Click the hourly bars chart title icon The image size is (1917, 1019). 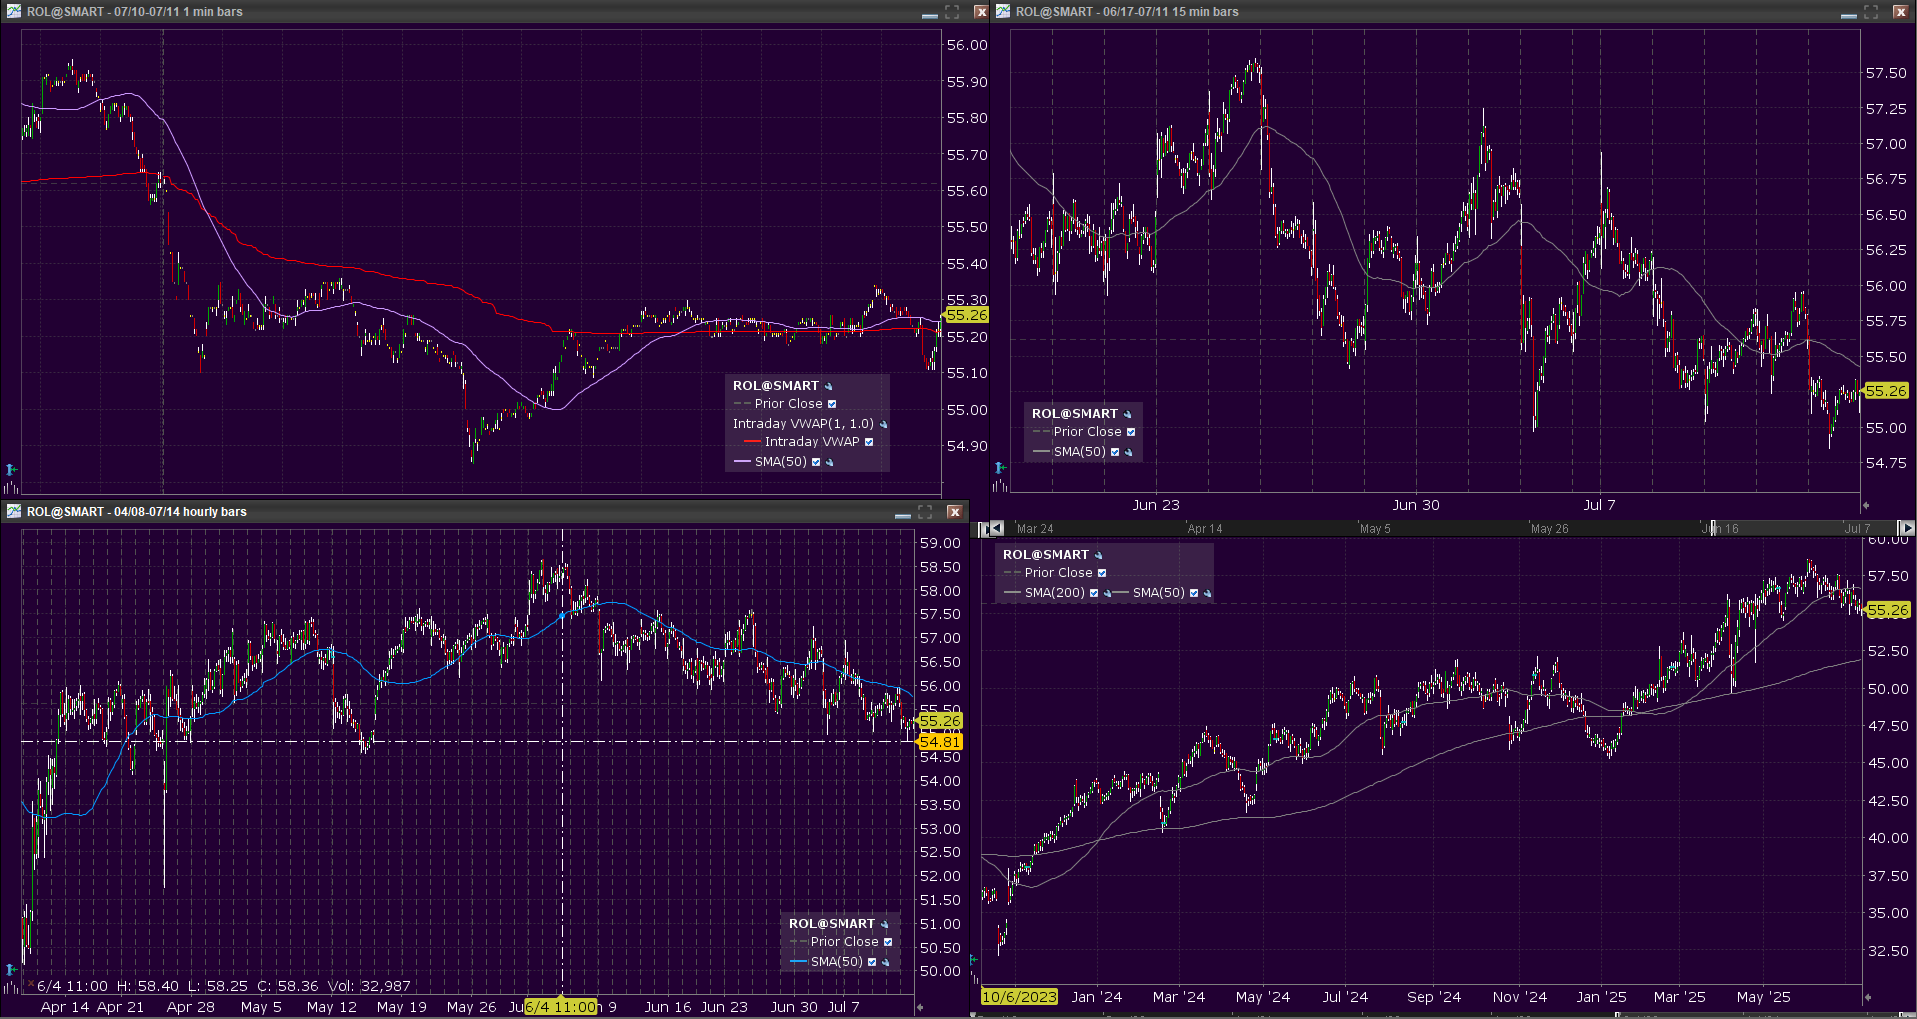tap(14, 511)
